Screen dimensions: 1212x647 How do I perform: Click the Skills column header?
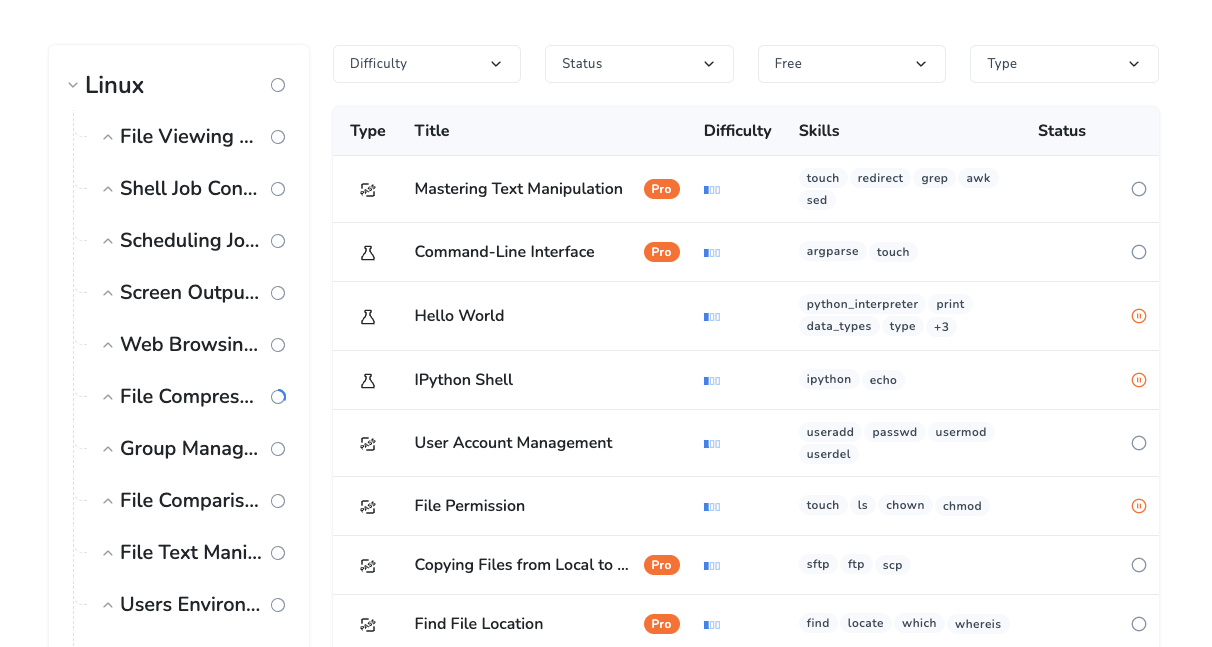819,131
